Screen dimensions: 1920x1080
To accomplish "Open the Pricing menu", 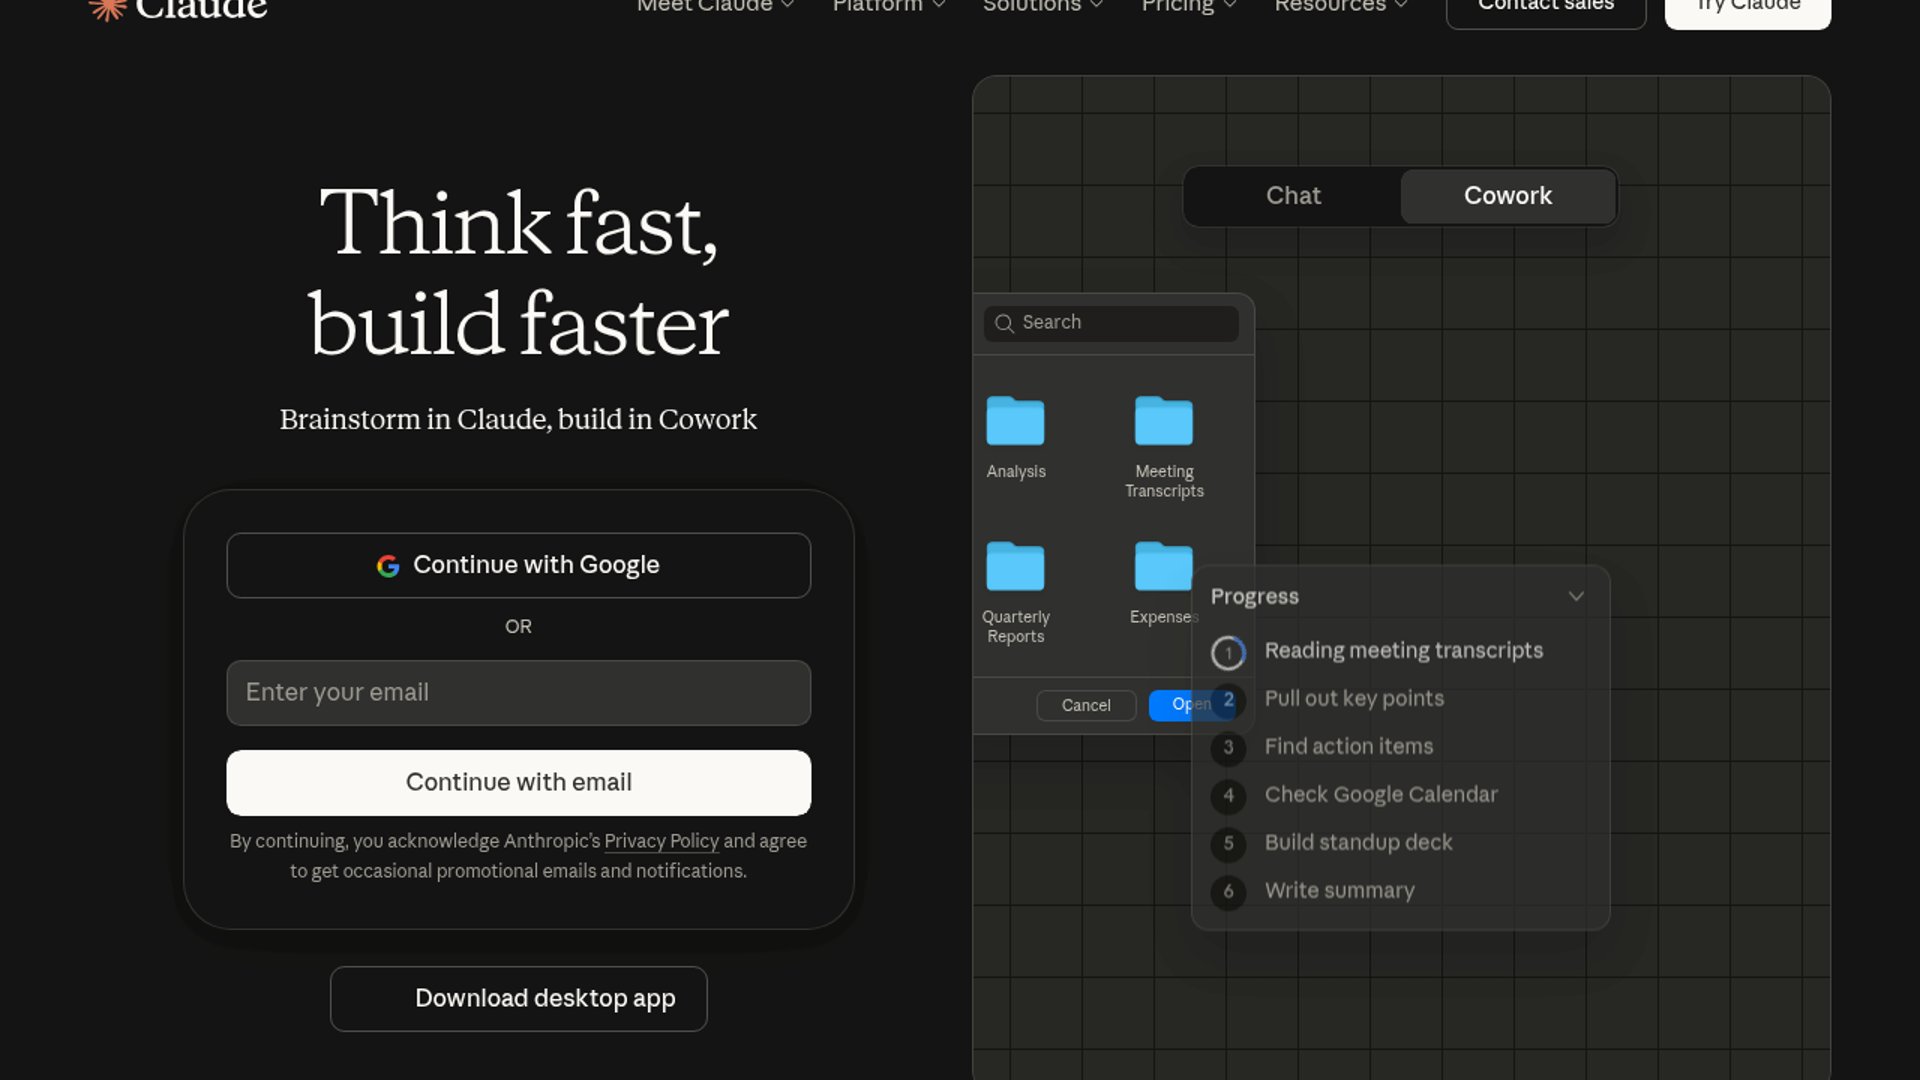I will click(x=1188, y=6).
